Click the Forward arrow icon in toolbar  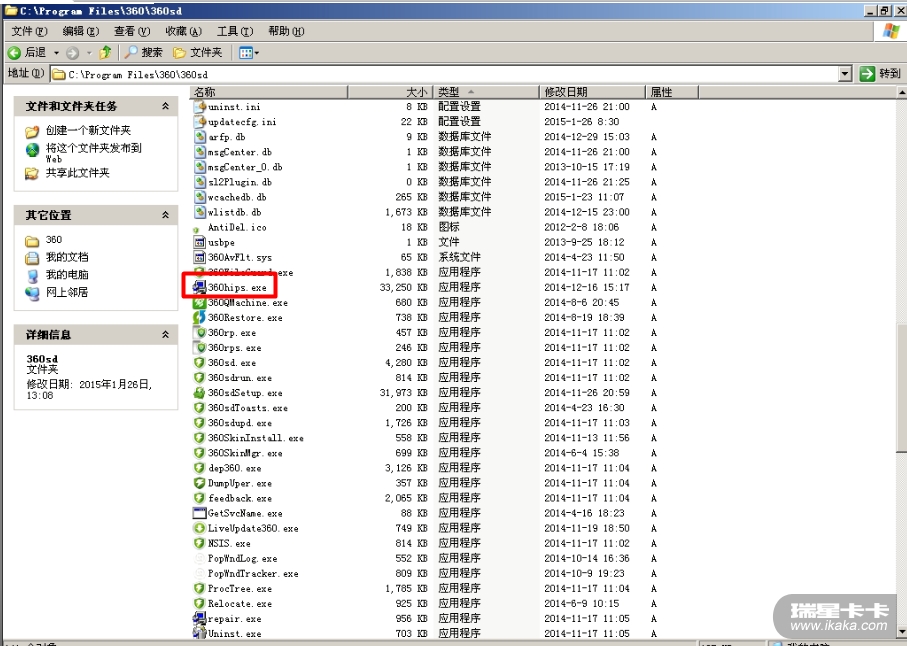[72, 53]
